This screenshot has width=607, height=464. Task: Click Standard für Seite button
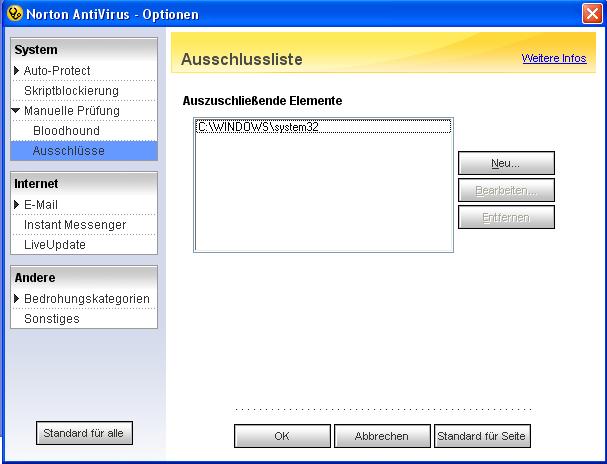point(482,437)
